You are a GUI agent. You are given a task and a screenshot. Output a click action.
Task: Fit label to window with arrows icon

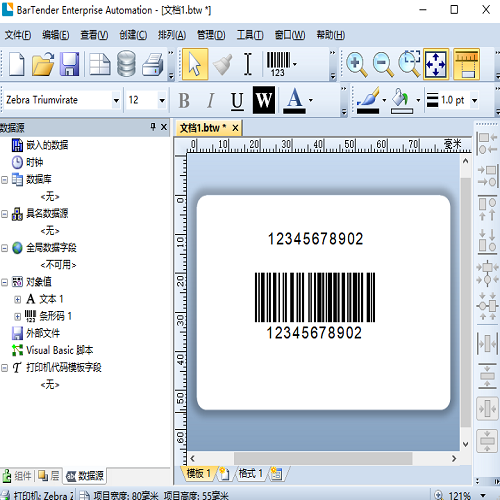[x=436, y=64]
